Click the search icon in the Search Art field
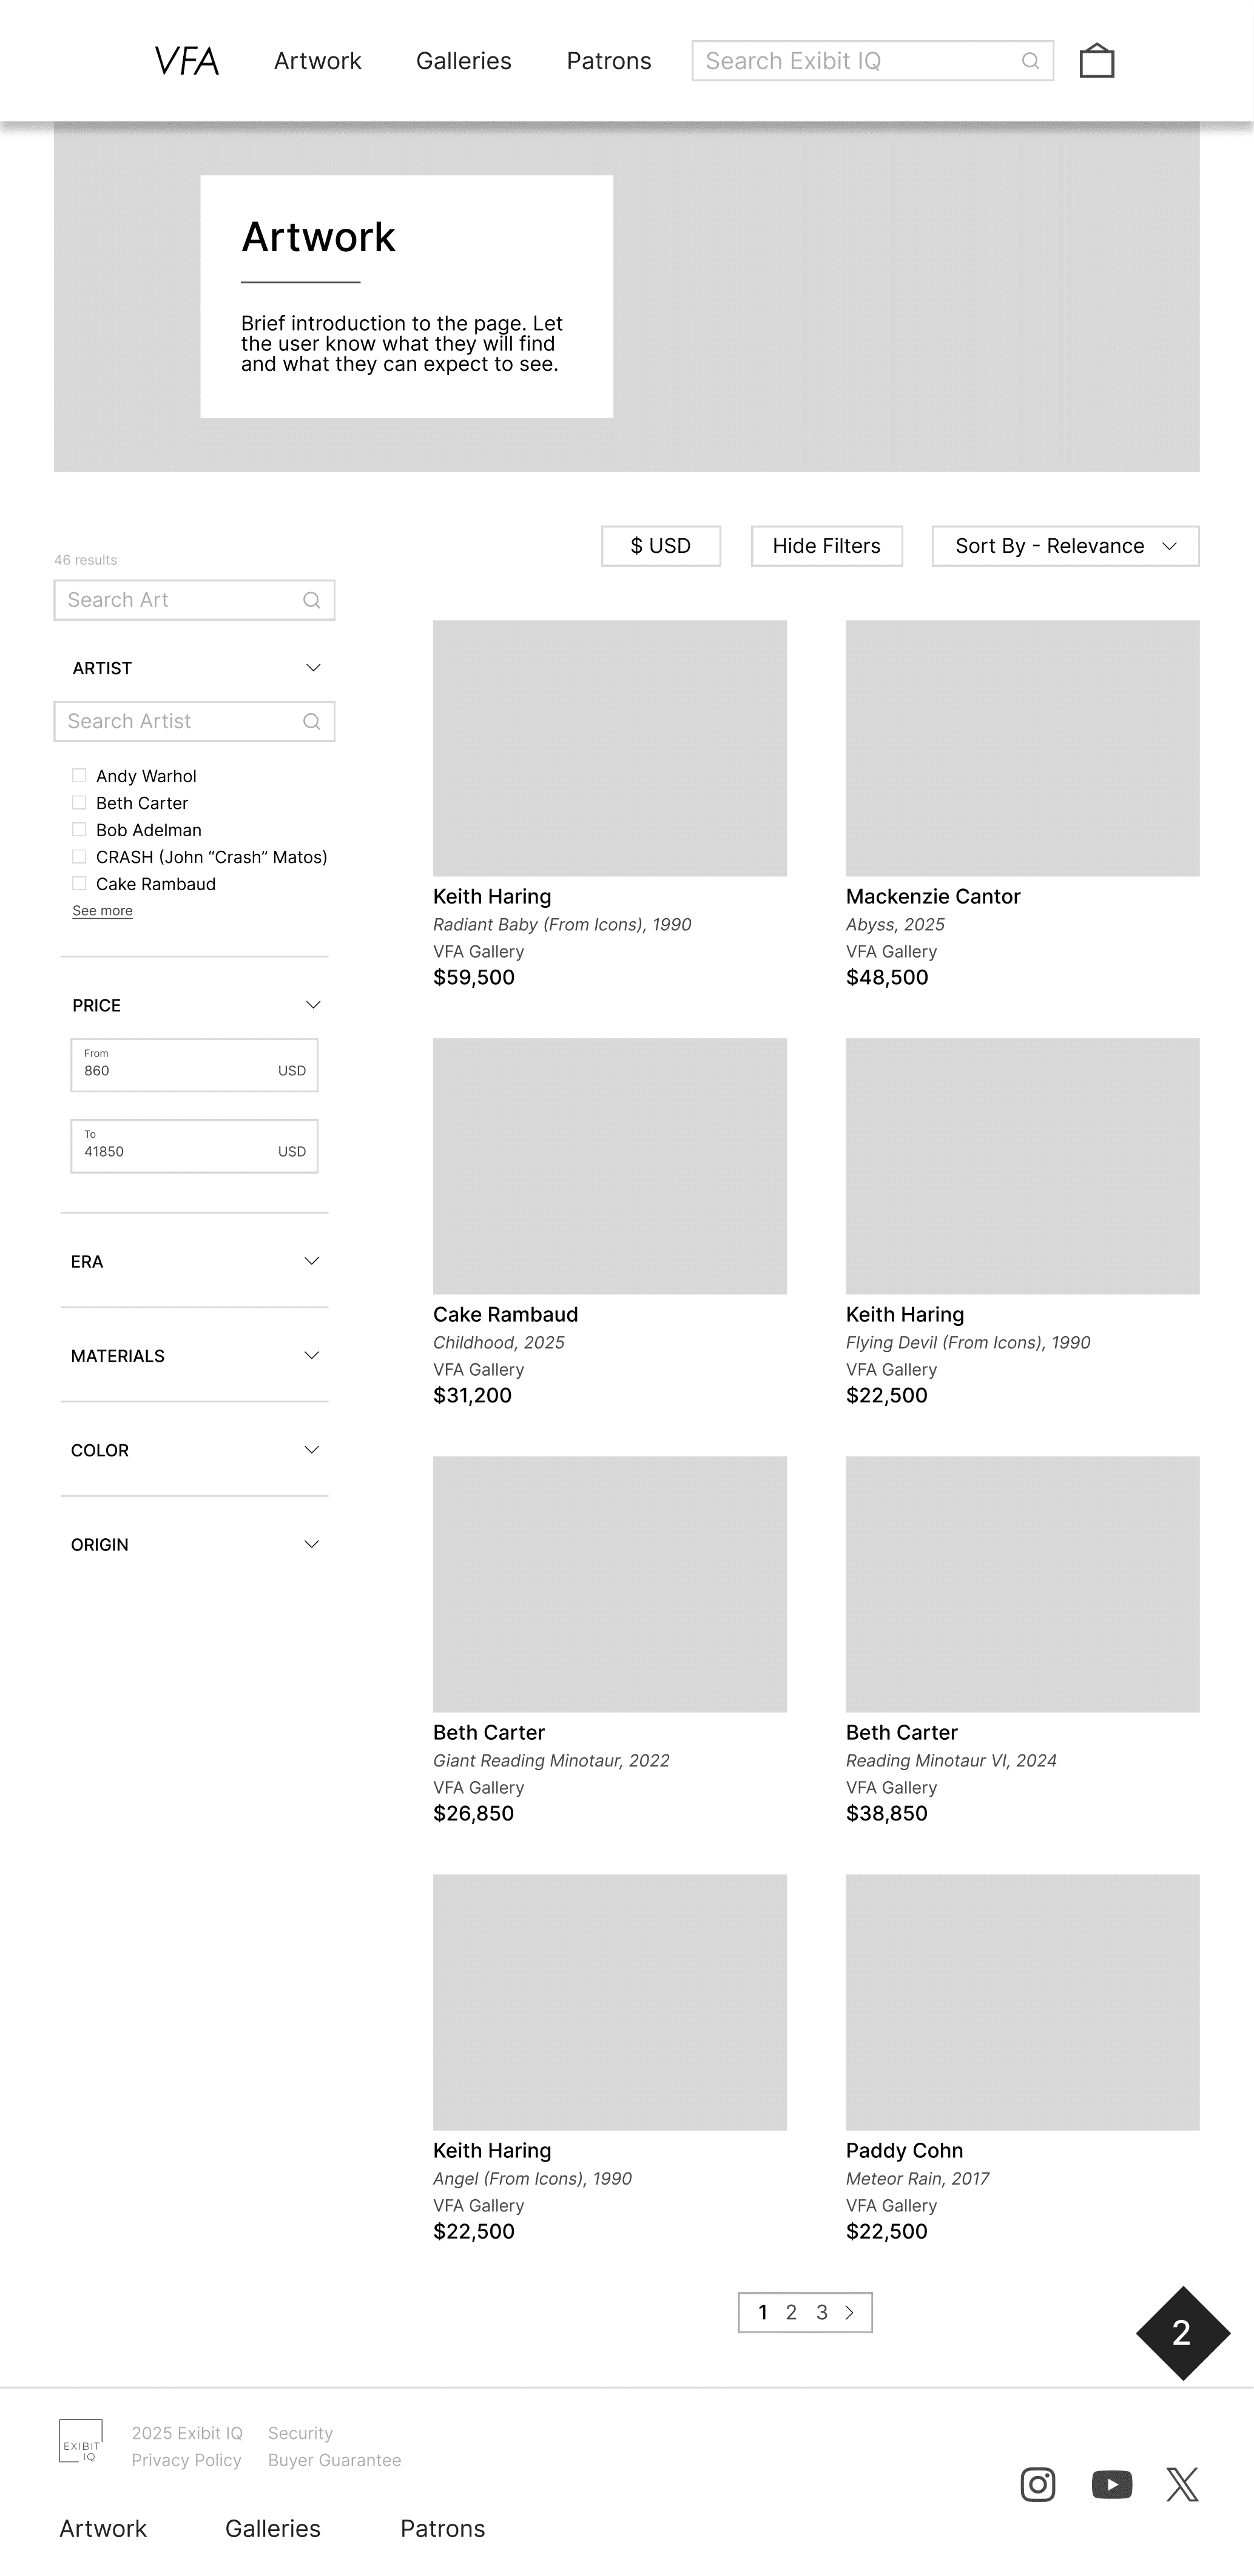The height and width of the screenshot is (2576, 1254). coord(311,599)
